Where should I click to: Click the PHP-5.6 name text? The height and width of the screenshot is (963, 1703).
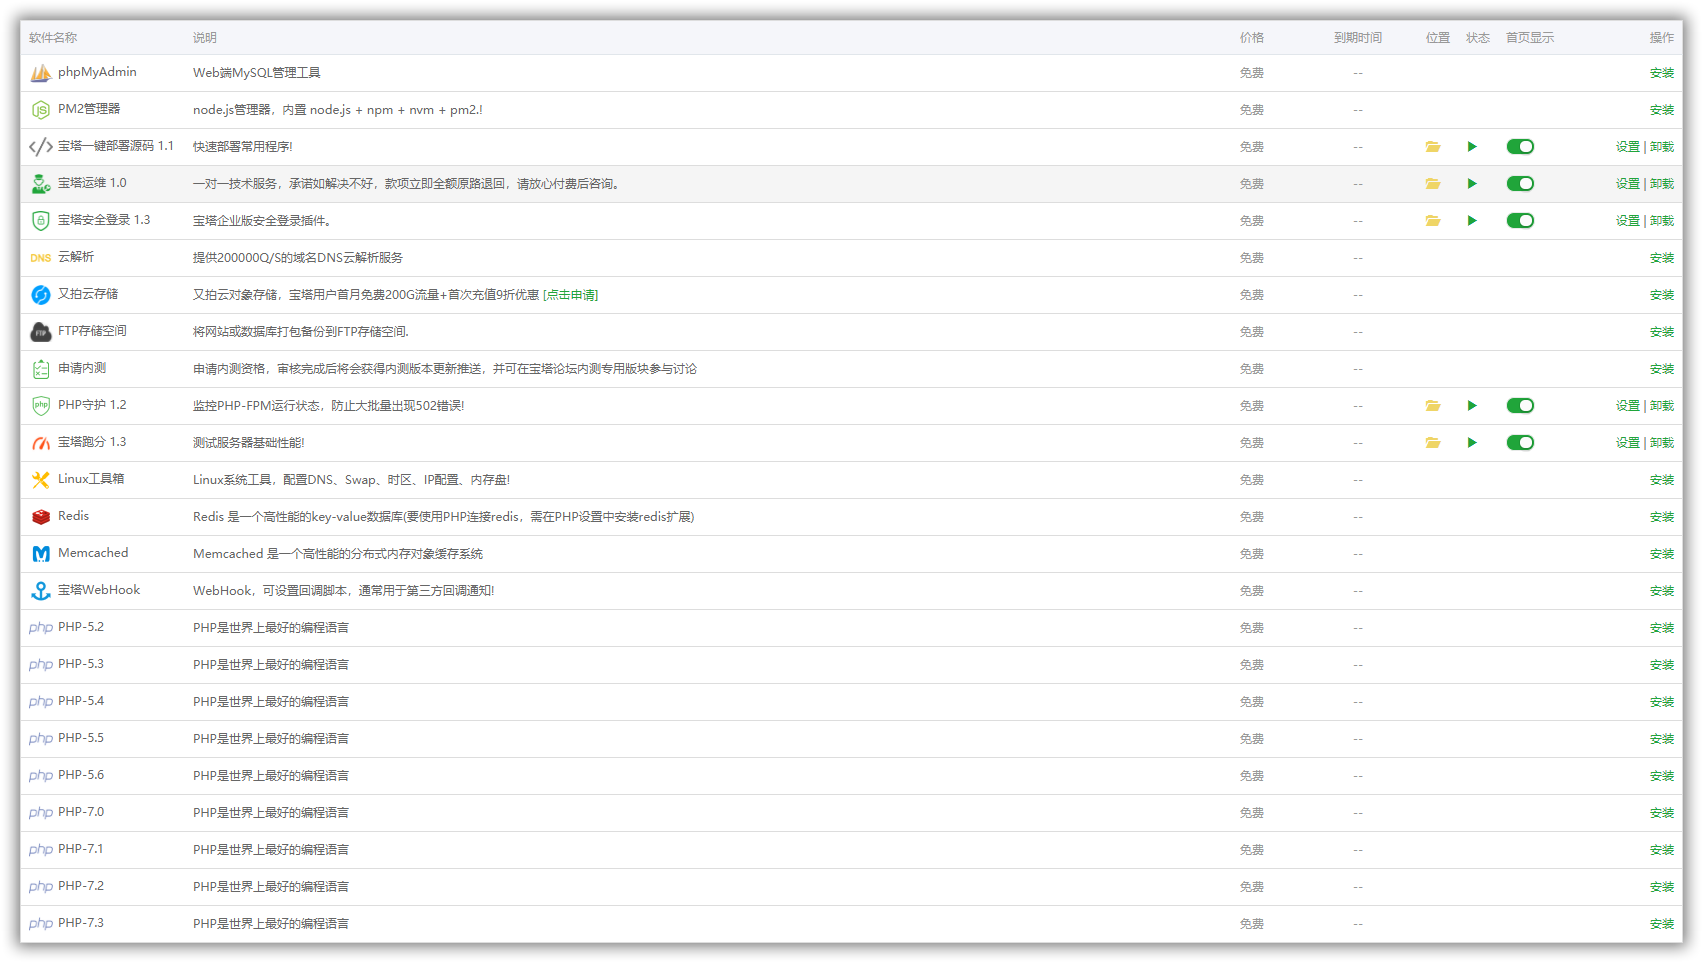81,775
